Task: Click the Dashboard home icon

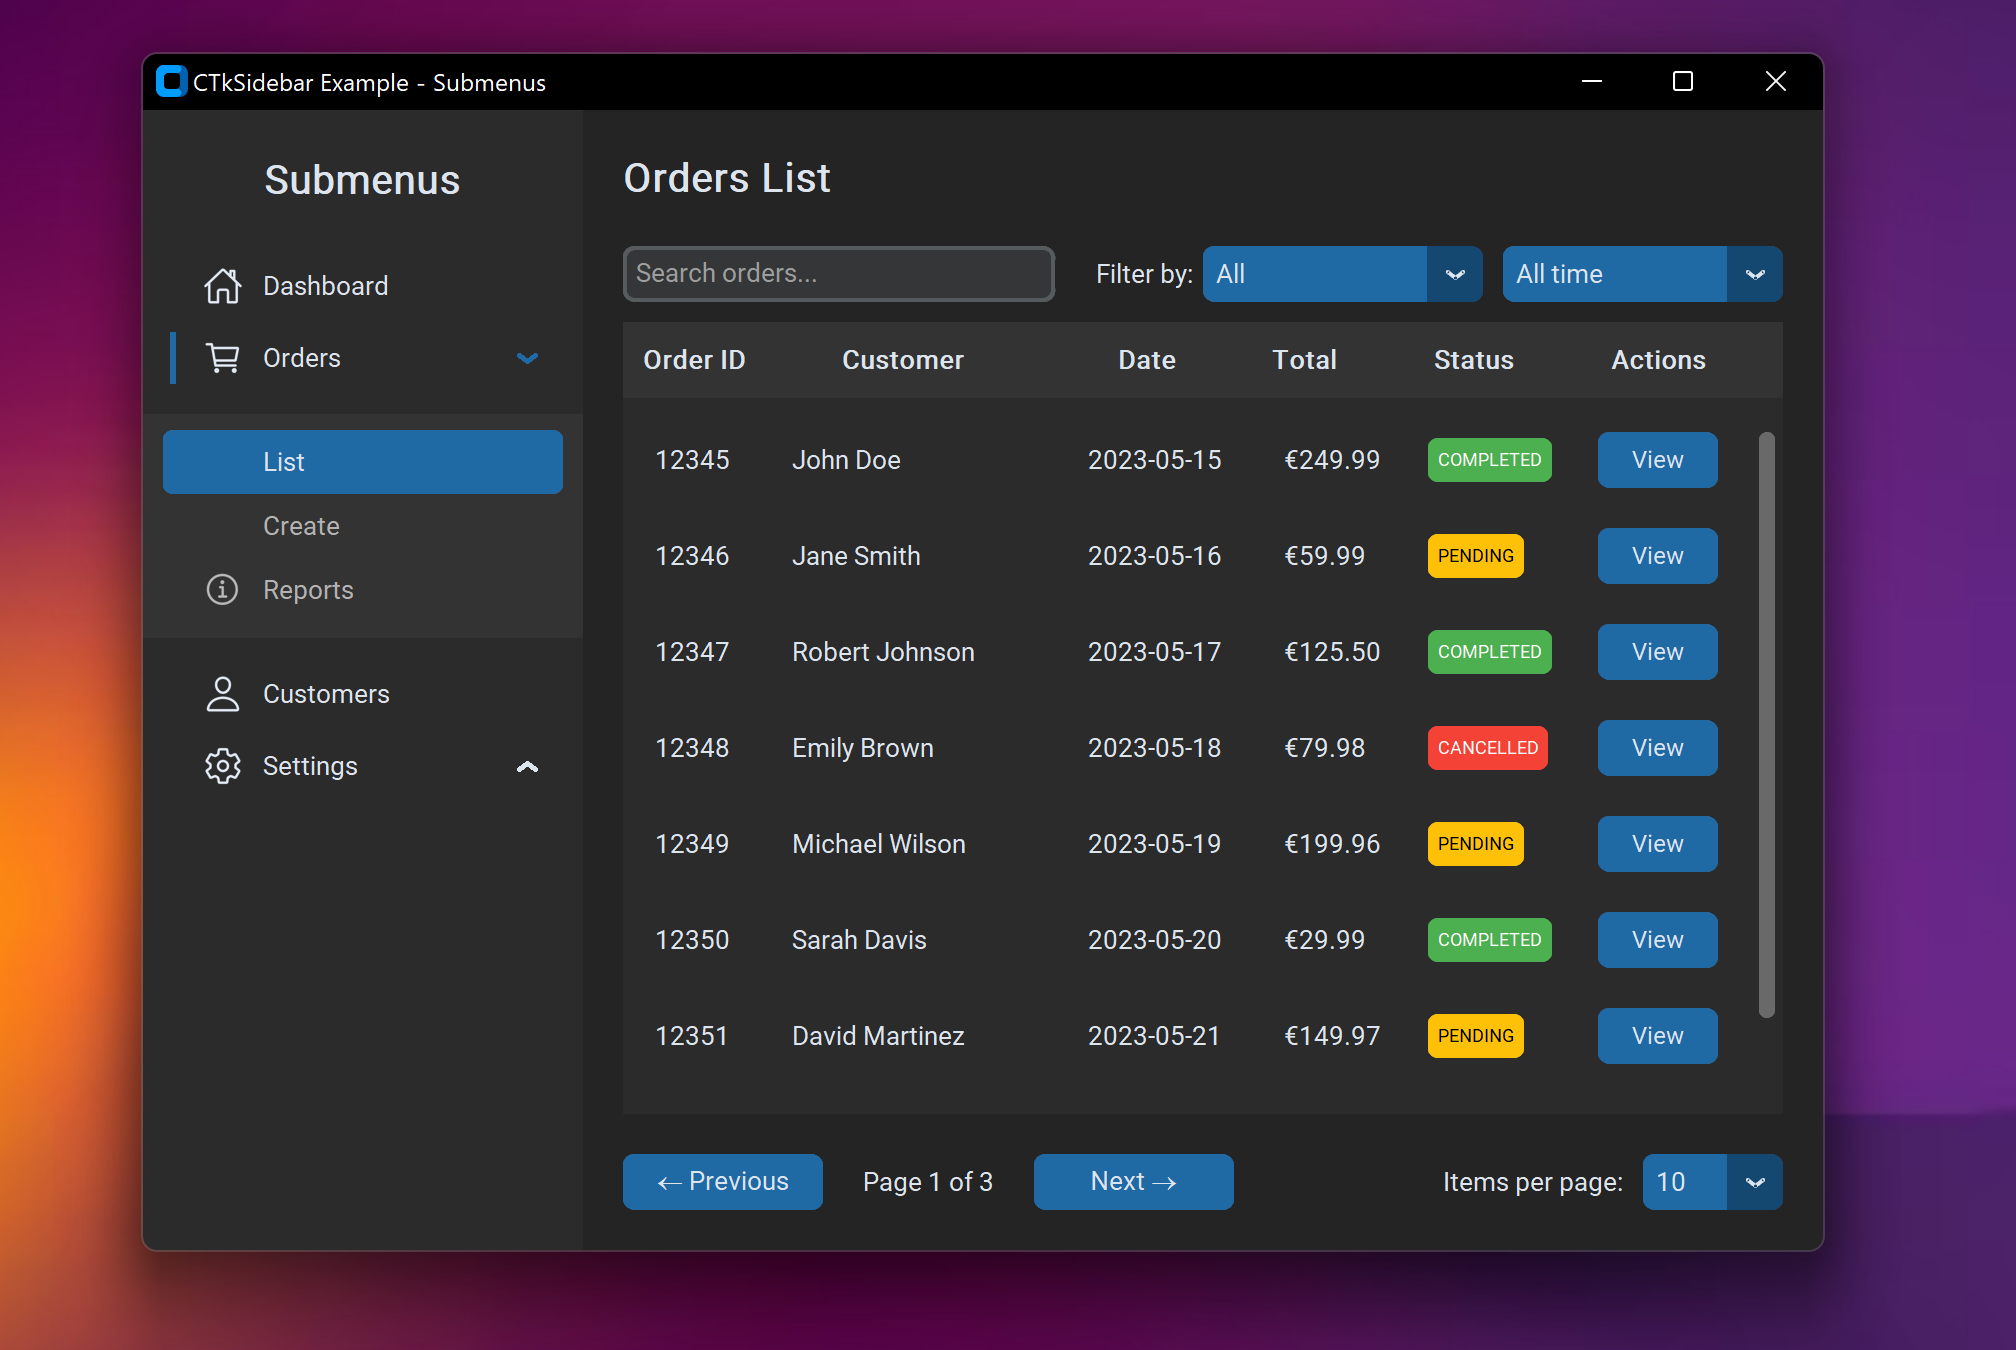Action: point(222,286)
